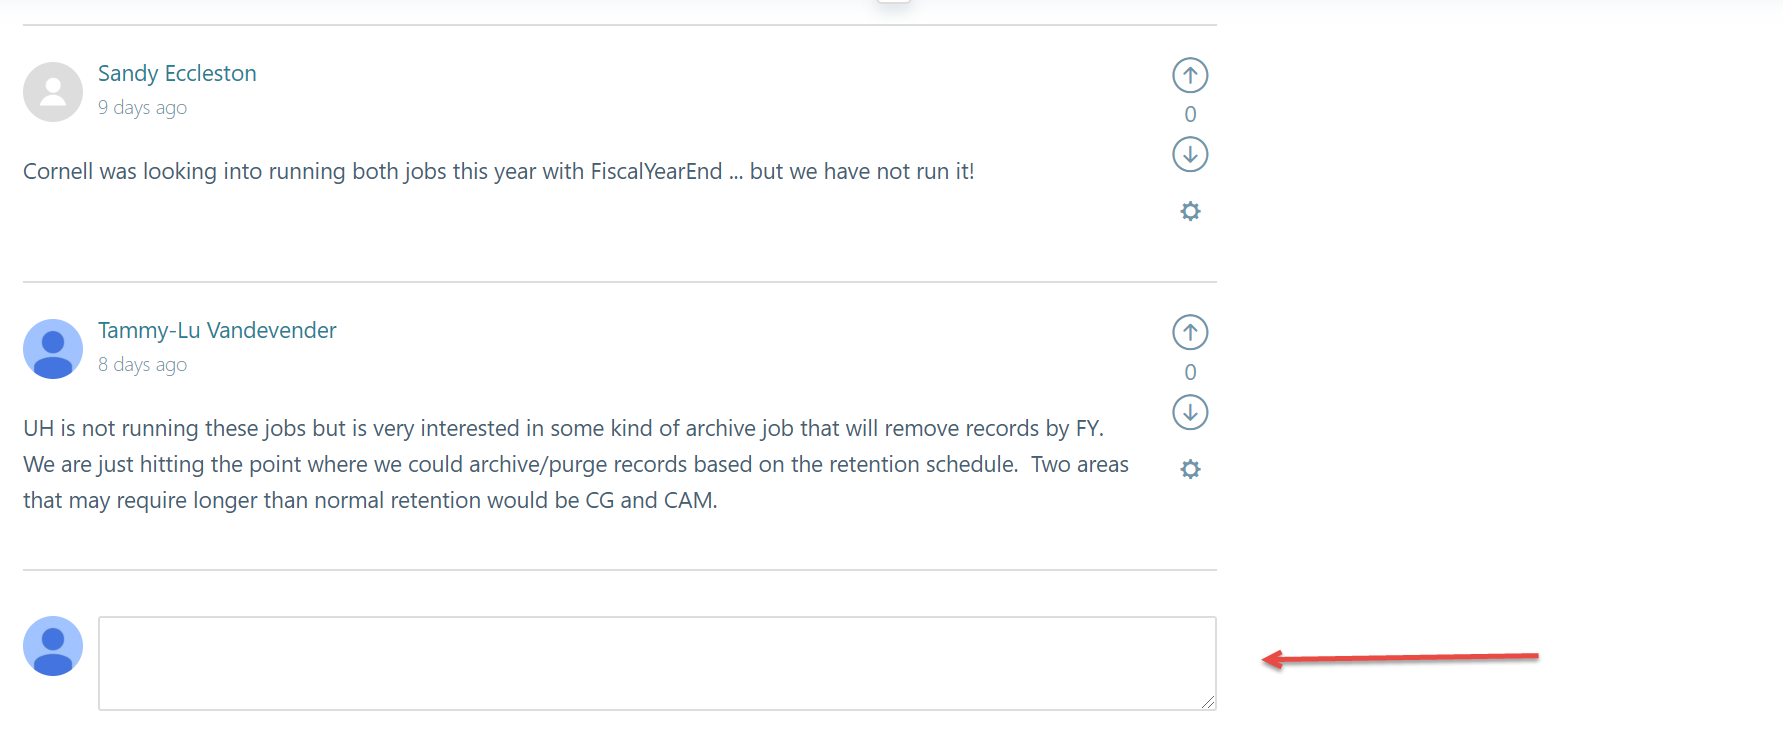Click the "8 days ago" timestamp

[142, 365]
